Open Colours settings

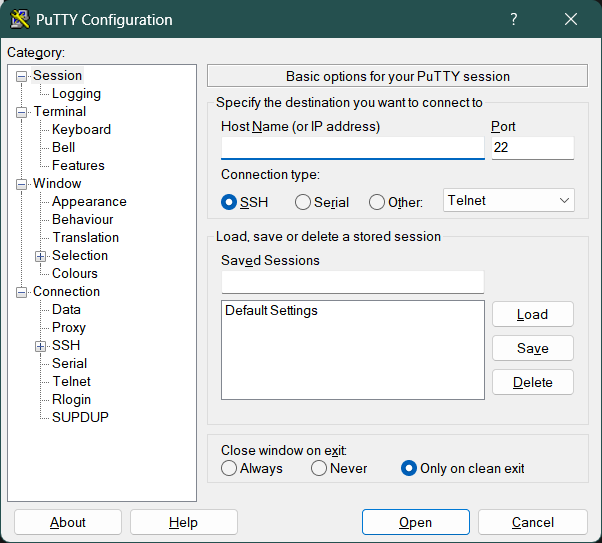75,273
